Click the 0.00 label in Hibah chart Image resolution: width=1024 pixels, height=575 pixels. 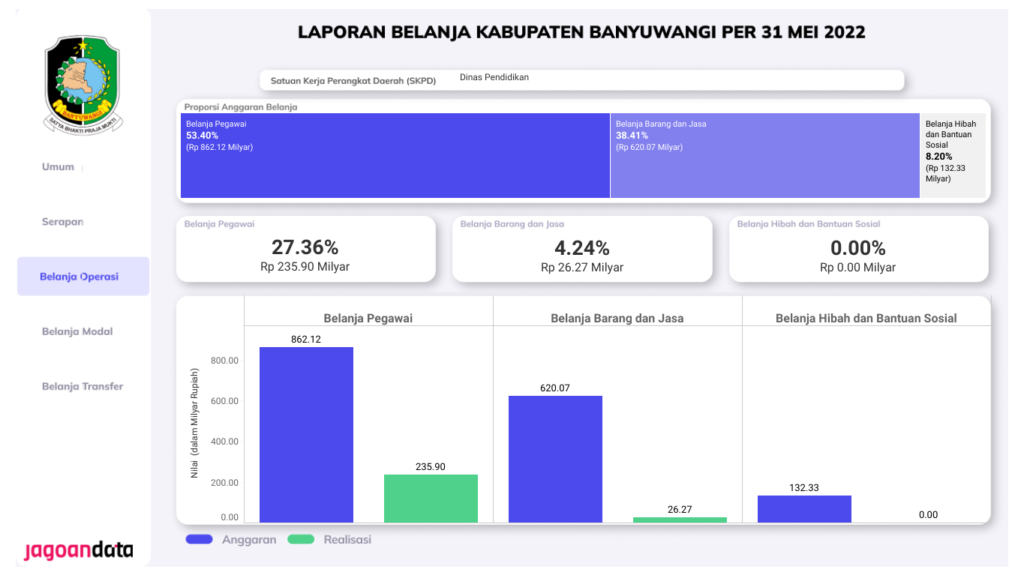[928, 515]
